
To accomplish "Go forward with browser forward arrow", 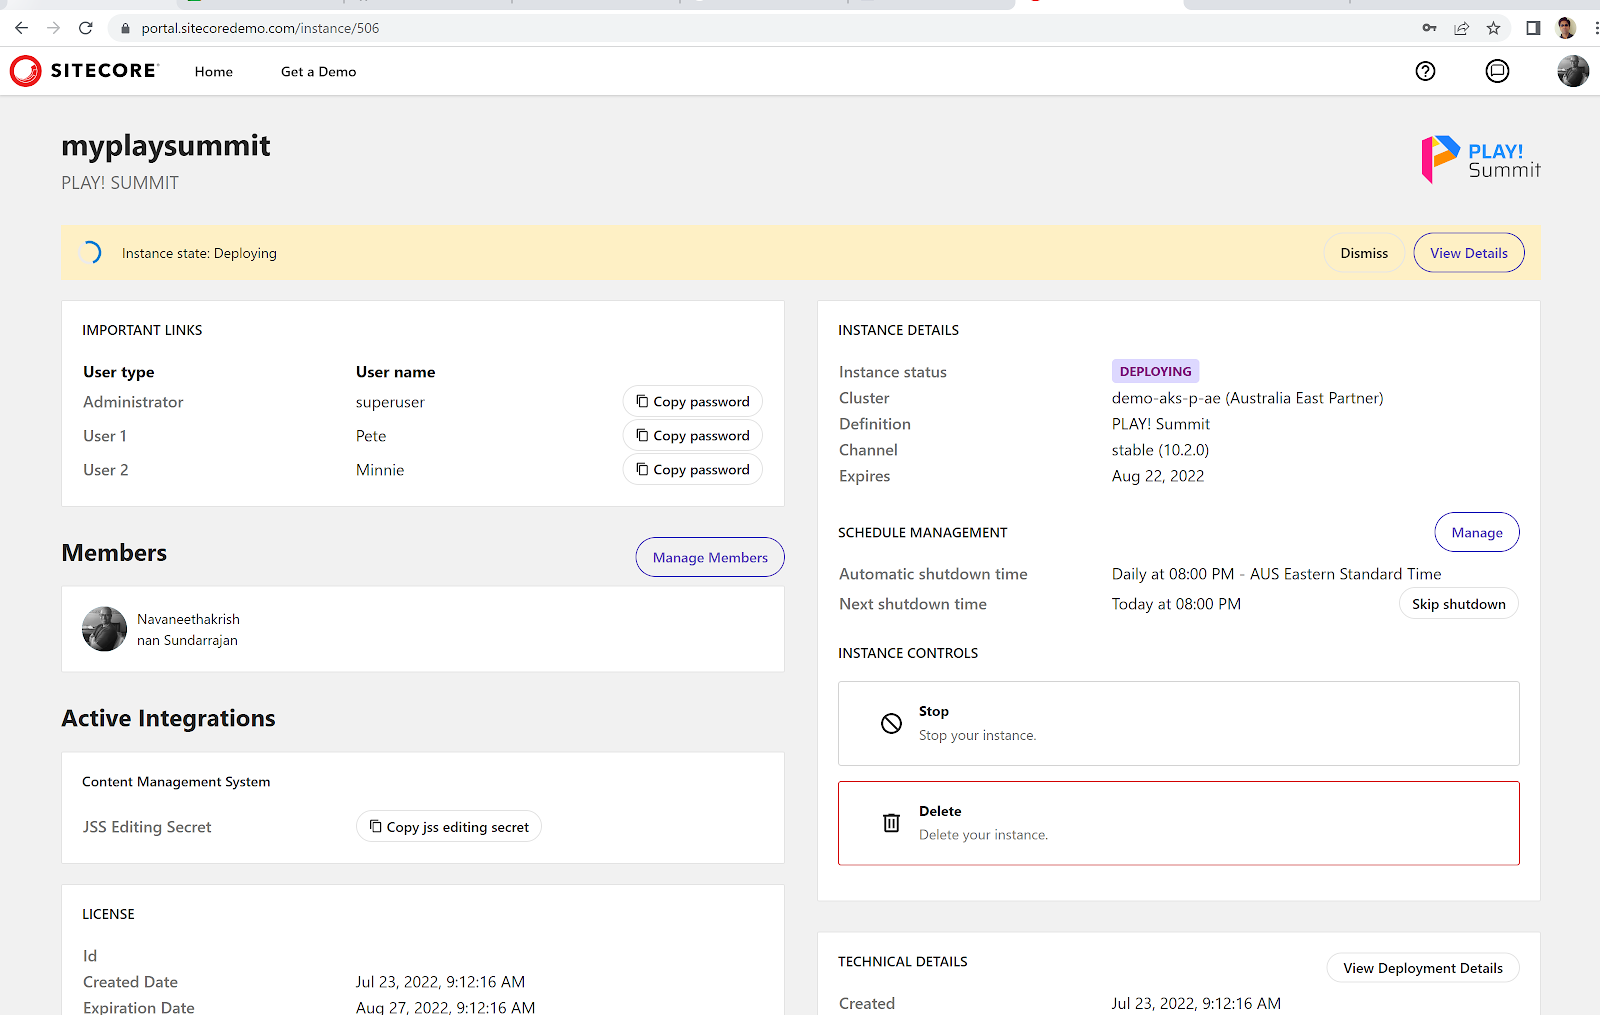I will pyautogui.click(x=54, y=28).
